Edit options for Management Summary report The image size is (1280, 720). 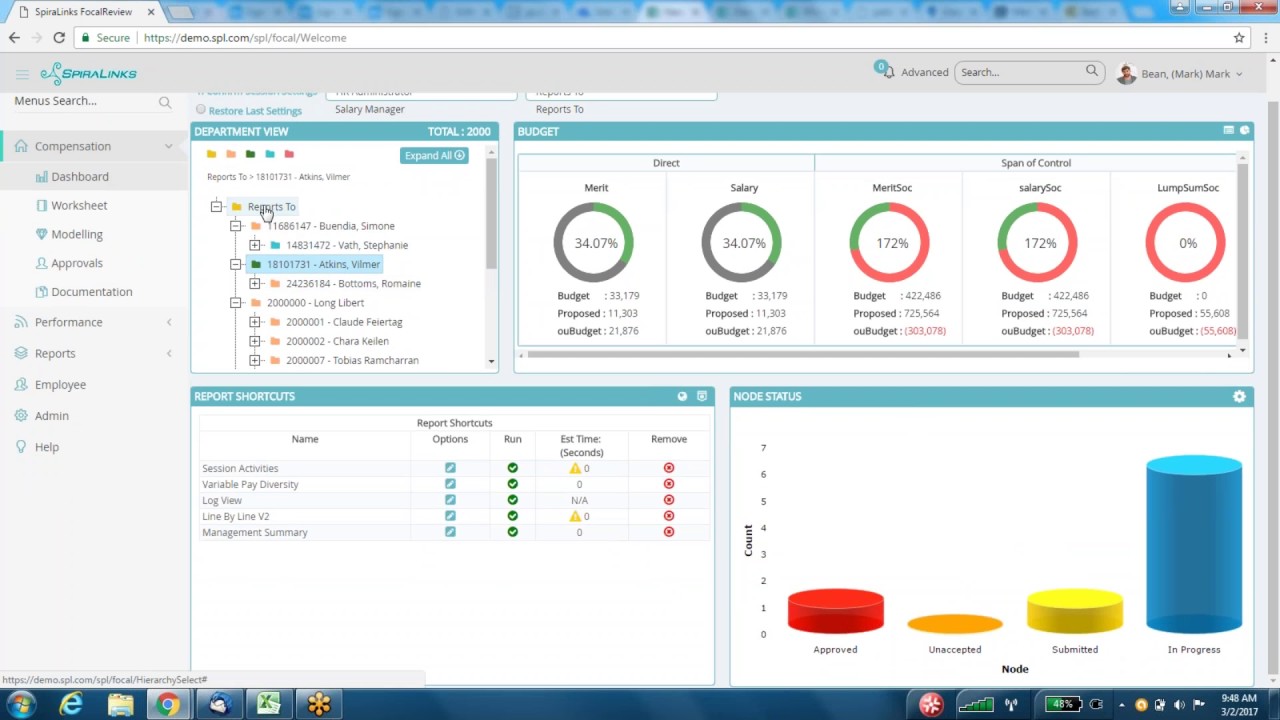coord(450,532)
